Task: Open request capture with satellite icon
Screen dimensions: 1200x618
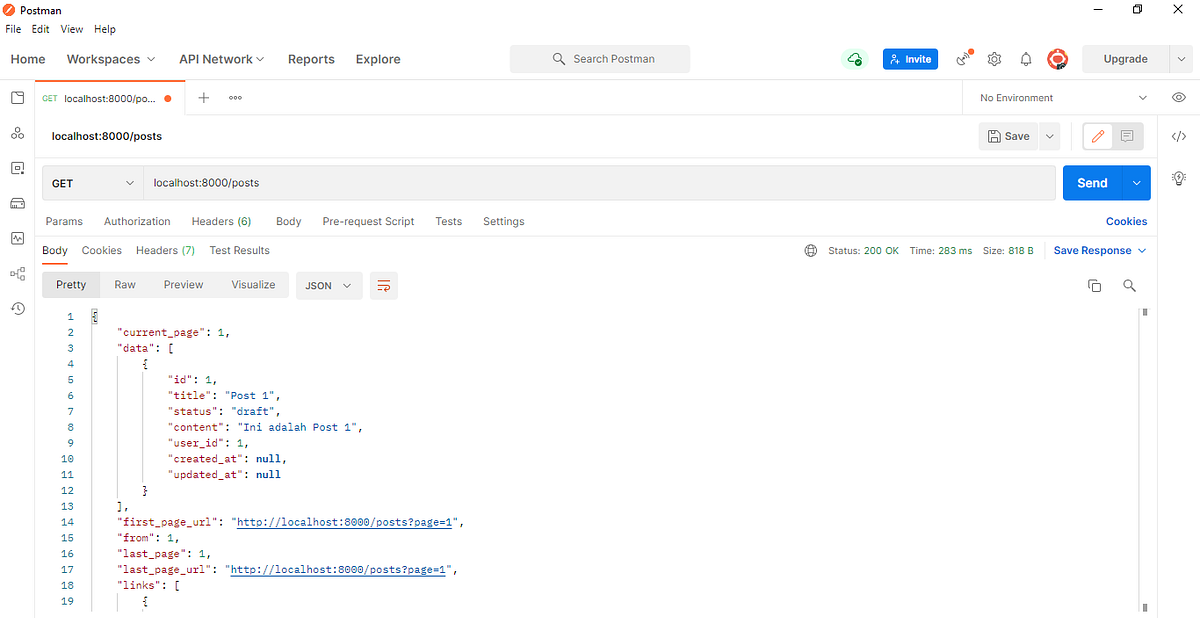Action: [x=962, y=59]
